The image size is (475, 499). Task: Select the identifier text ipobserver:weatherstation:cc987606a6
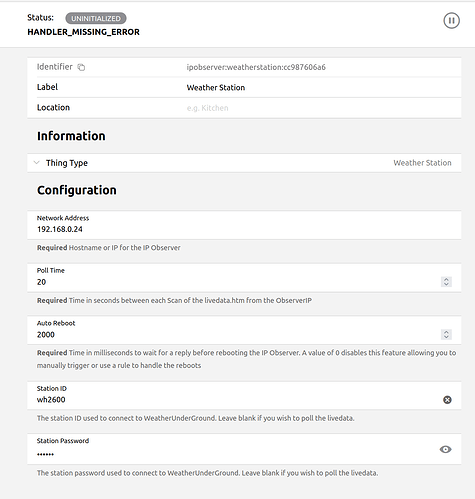[x=256, y=67]
